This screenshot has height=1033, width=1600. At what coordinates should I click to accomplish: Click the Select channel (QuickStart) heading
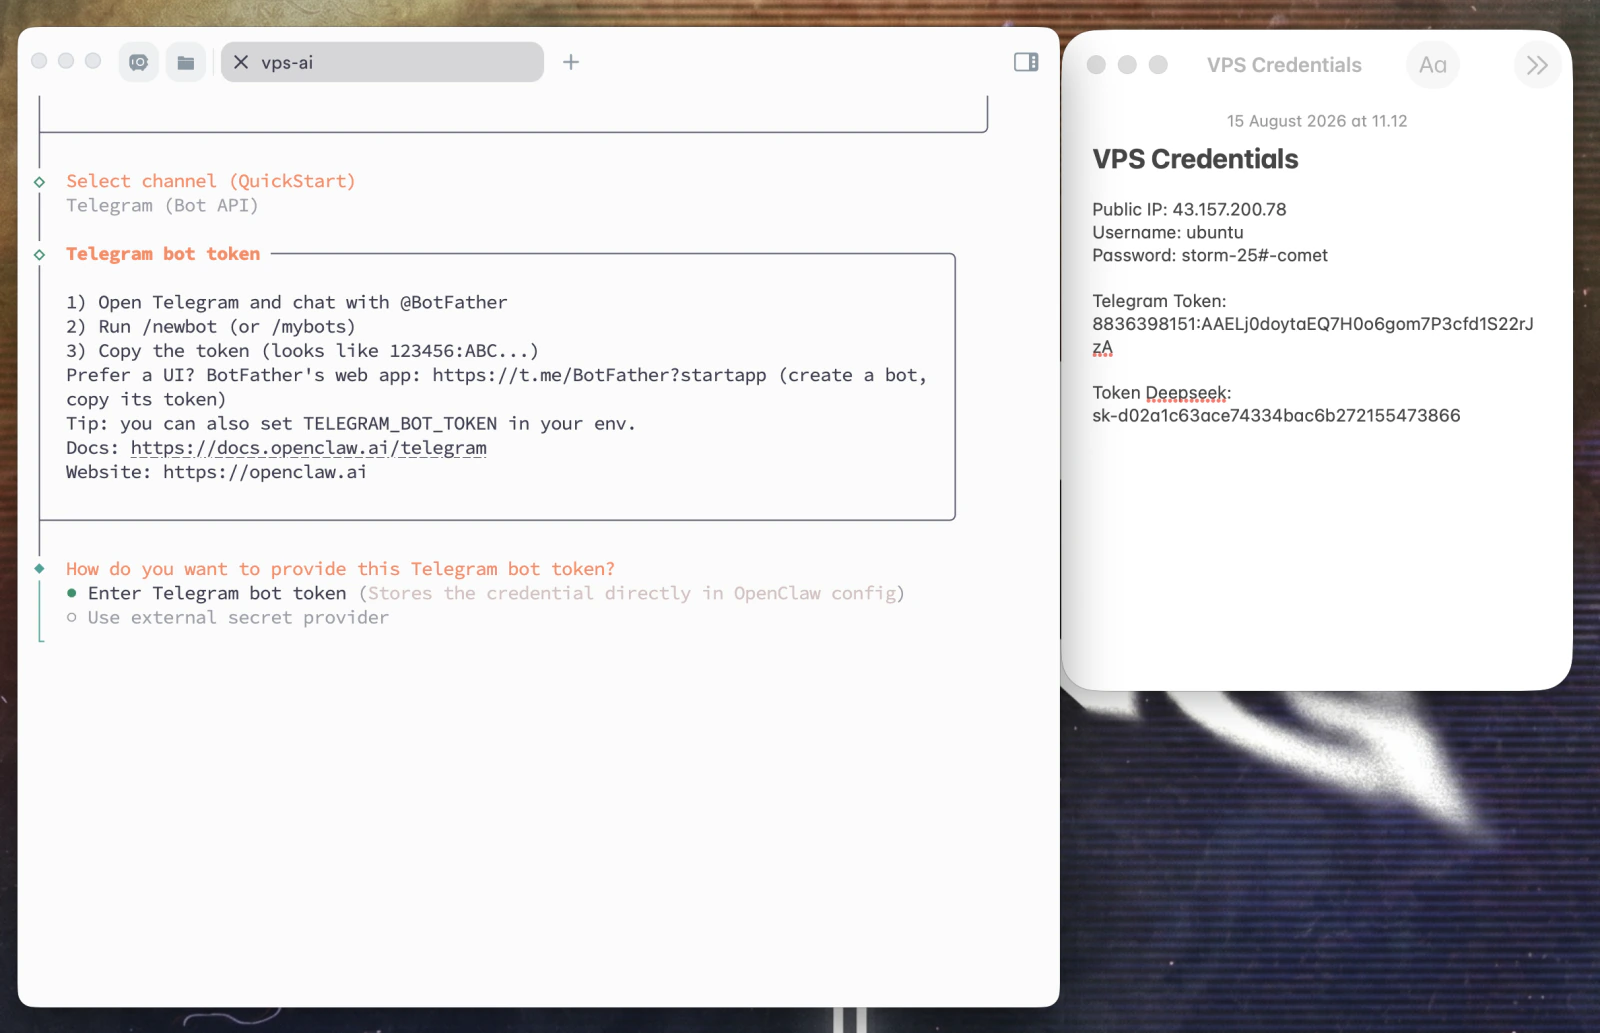(211, 181)
